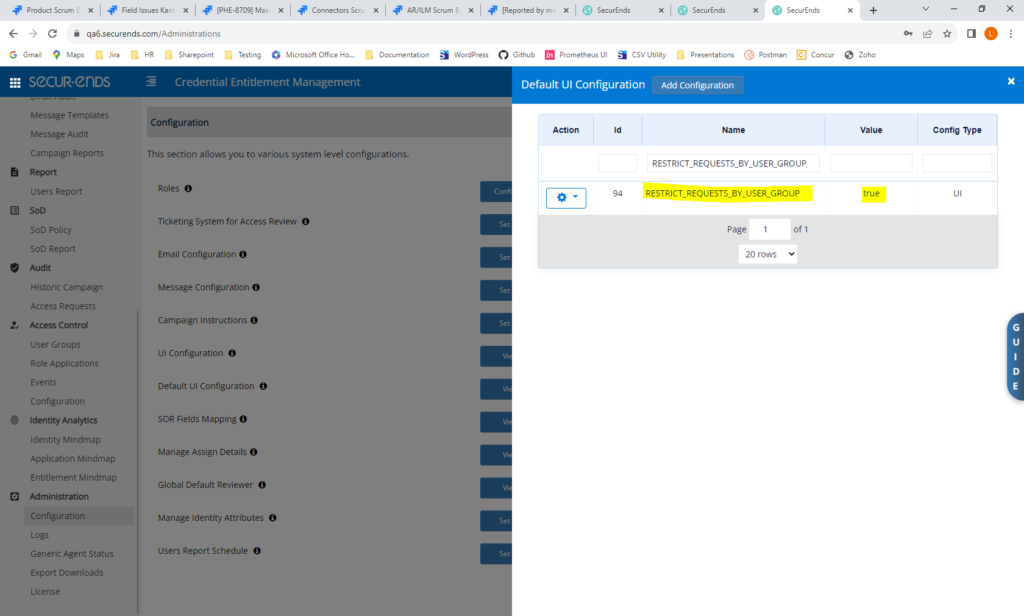1024x616 pixels.
Task: Open Generic Agent Status in sidebar
Action: pos(72,553)
